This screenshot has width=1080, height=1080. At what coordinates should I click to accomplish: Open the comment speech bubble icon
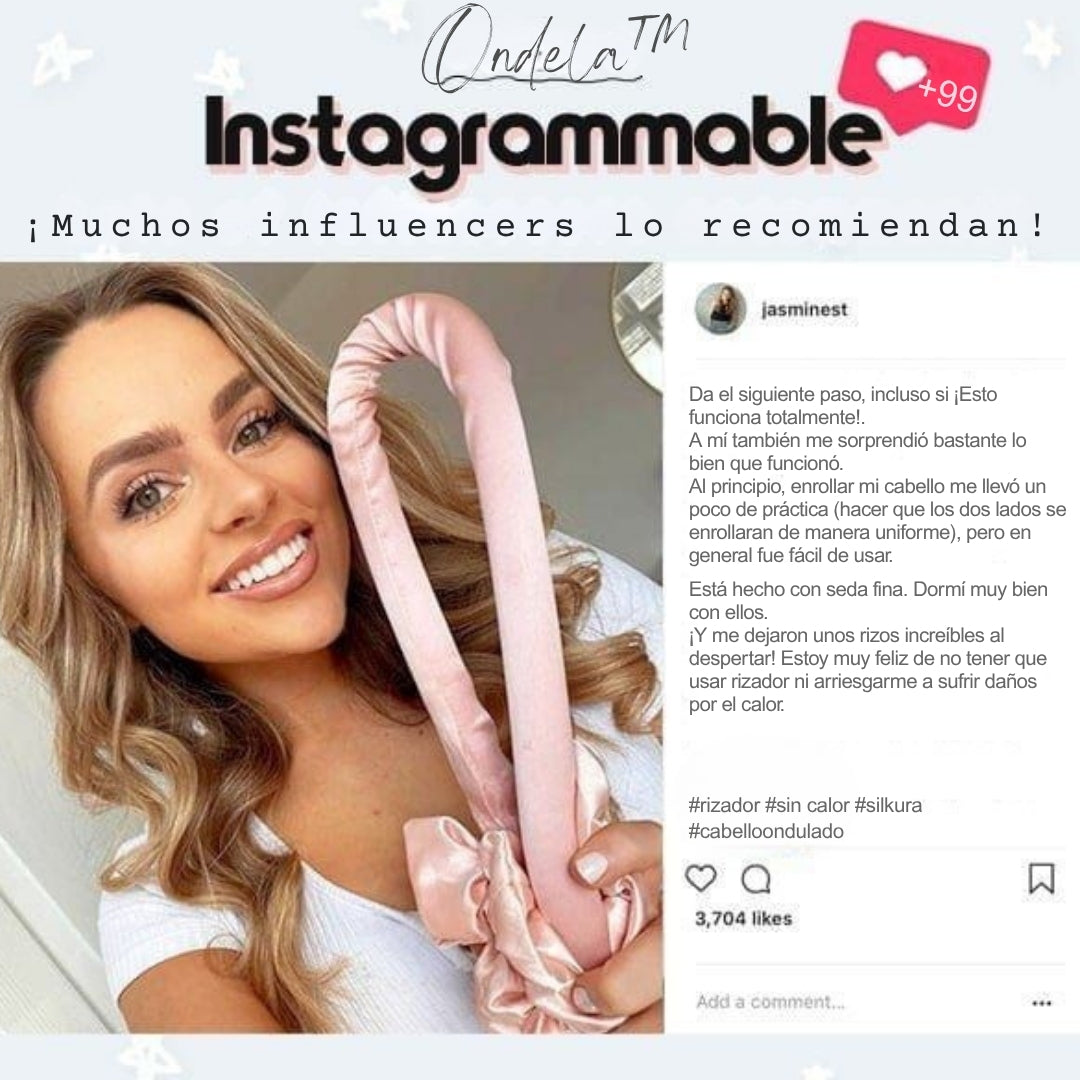point(756,879)
